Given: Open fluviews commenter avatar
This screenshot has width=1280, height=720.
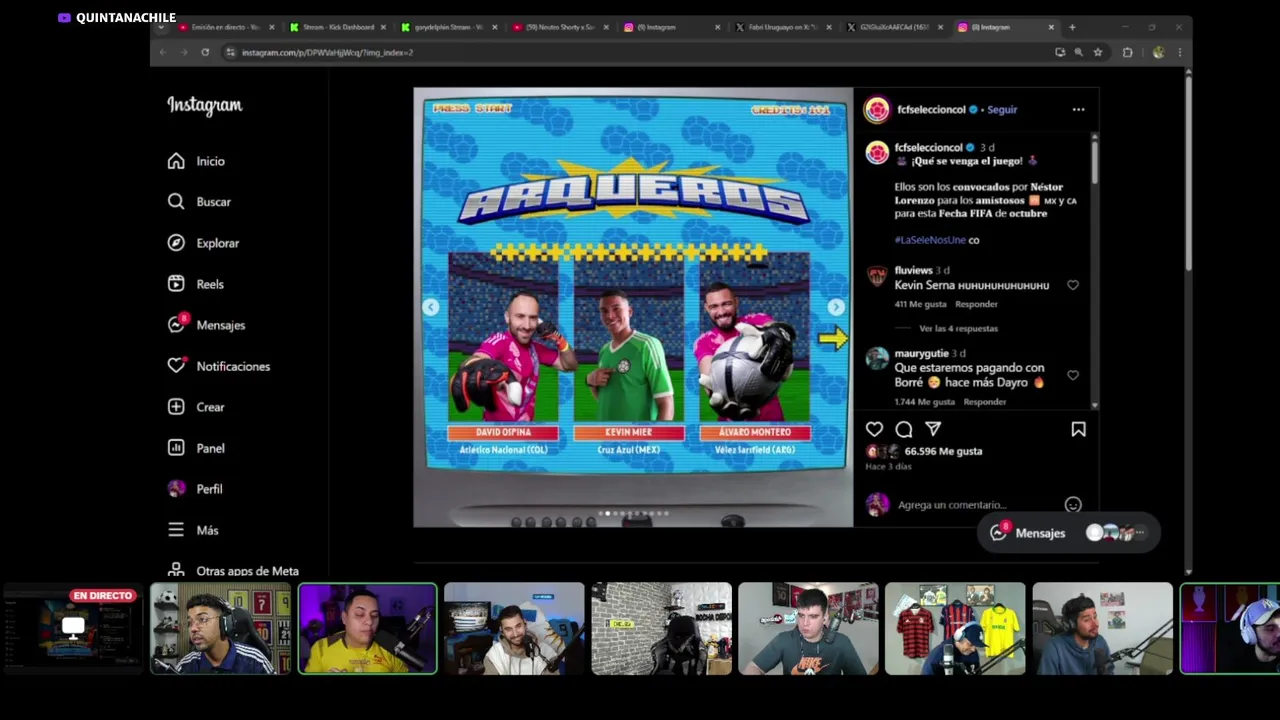Looking at the screenshot, I should (877, 277).
